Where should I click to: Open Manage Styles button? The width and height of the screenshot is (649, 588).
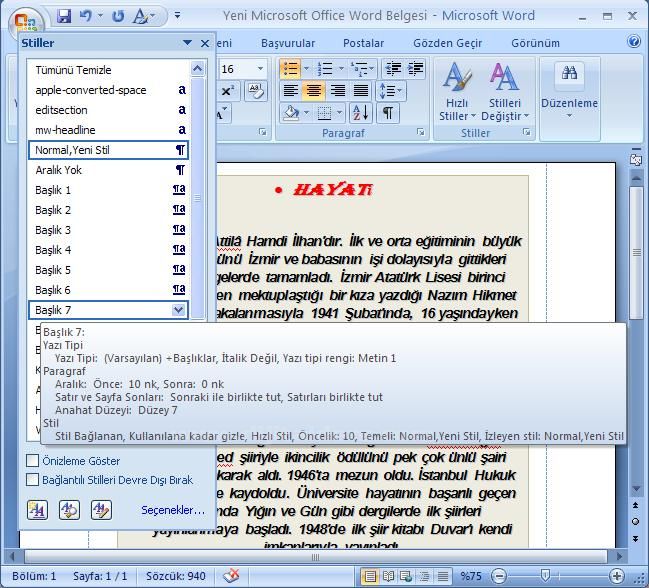pos(101,509)
